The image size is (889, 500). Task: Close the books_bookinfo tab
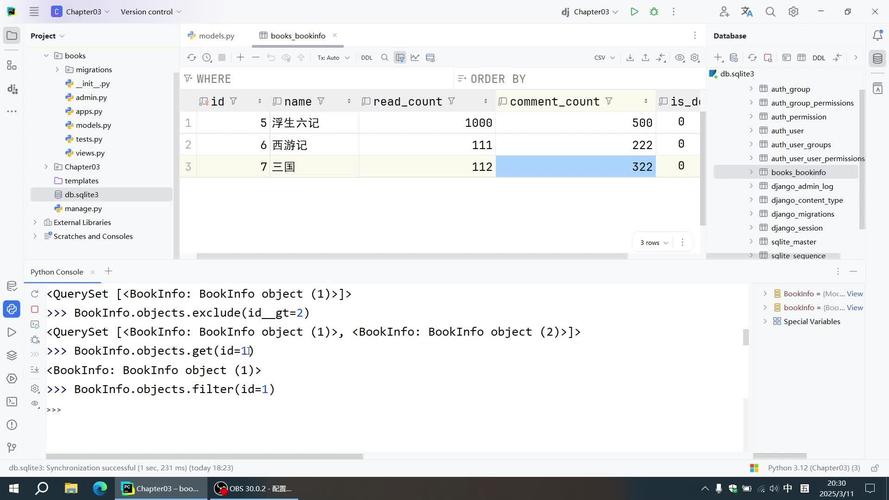click(x=335, y=35)
